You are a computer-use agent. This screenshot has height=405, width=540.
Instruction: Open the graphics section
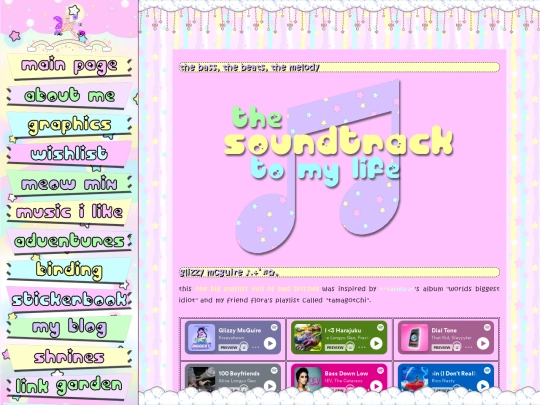coord(69,125)
